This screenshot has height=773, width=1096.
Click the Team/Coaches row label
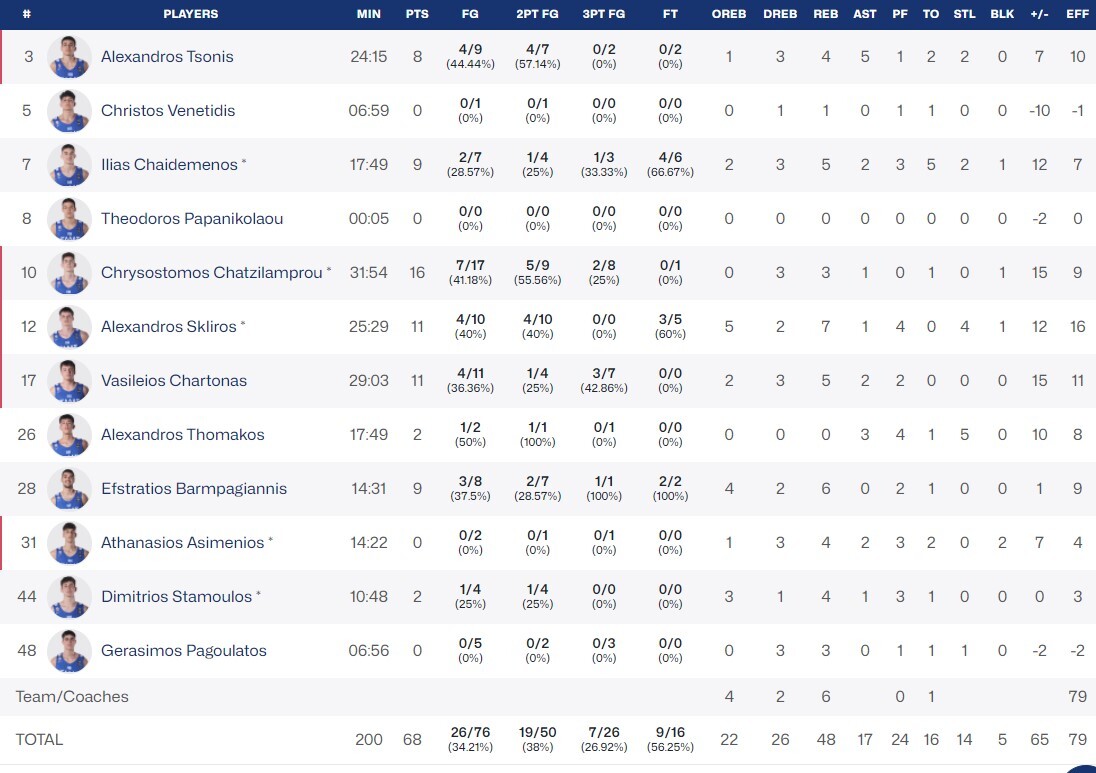coord(72,697)
